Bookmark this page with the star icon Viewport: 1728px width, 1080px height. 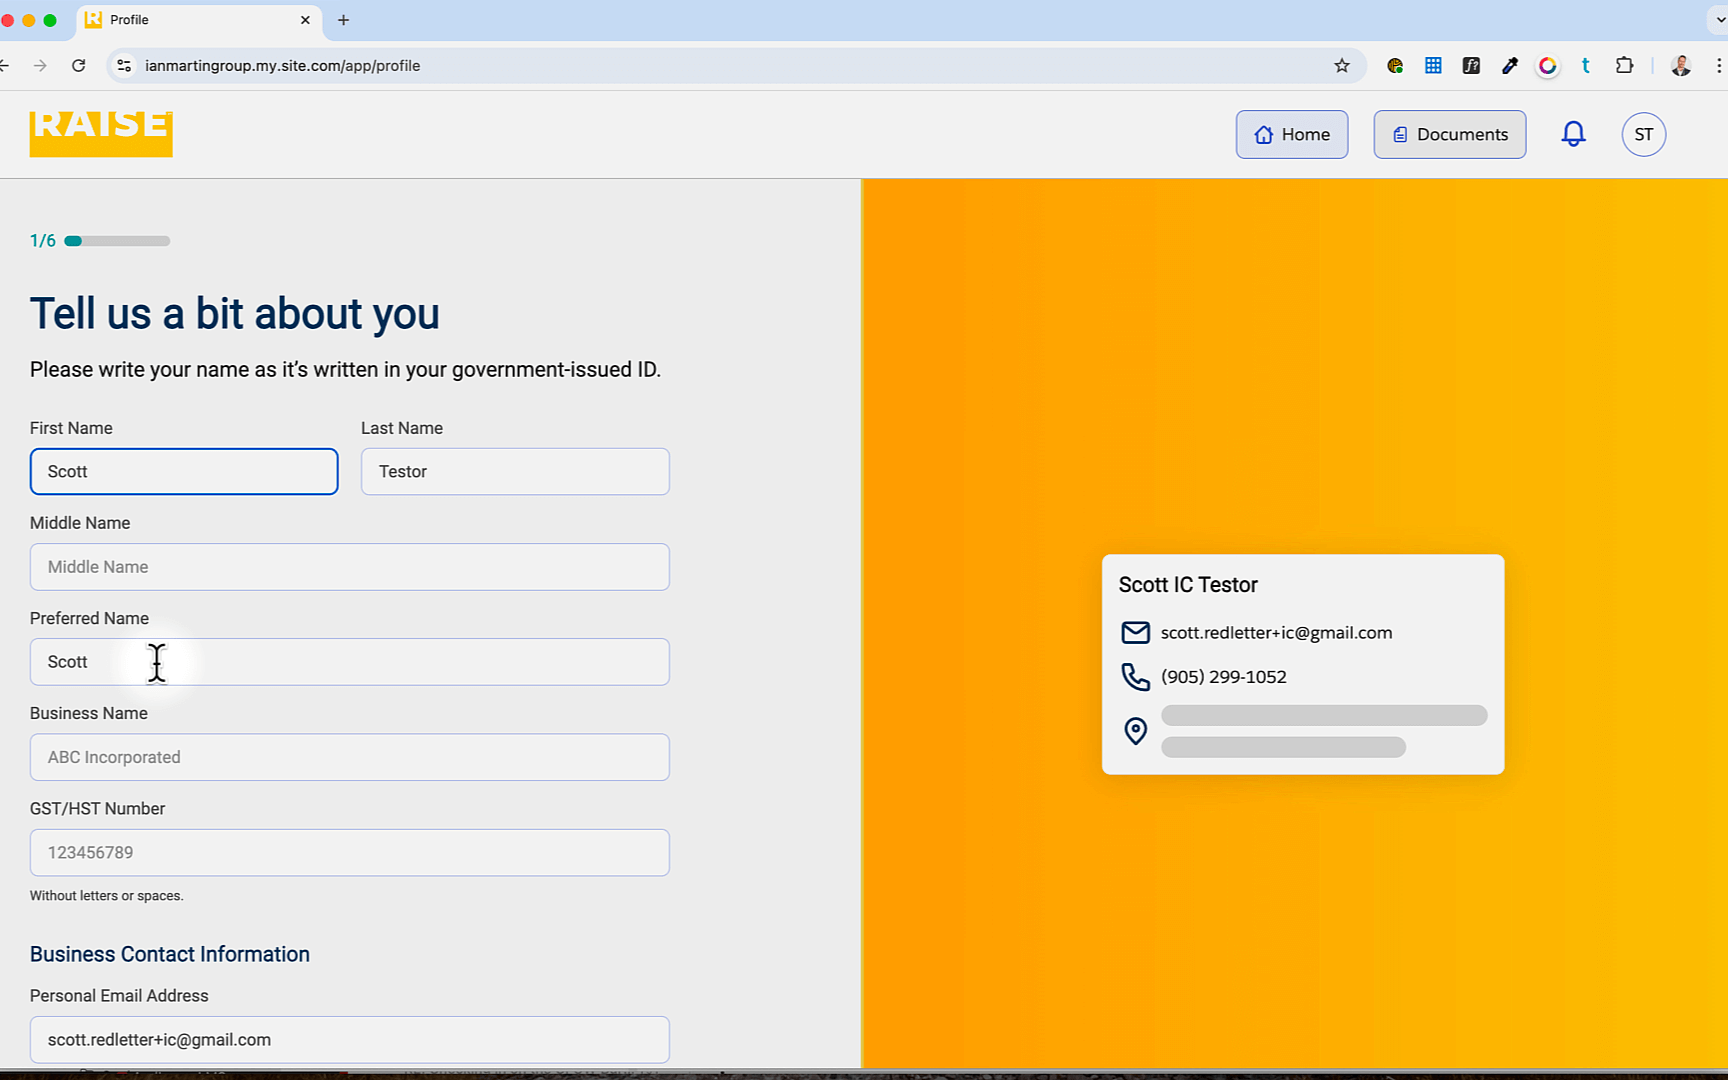tap(1341, 66)
